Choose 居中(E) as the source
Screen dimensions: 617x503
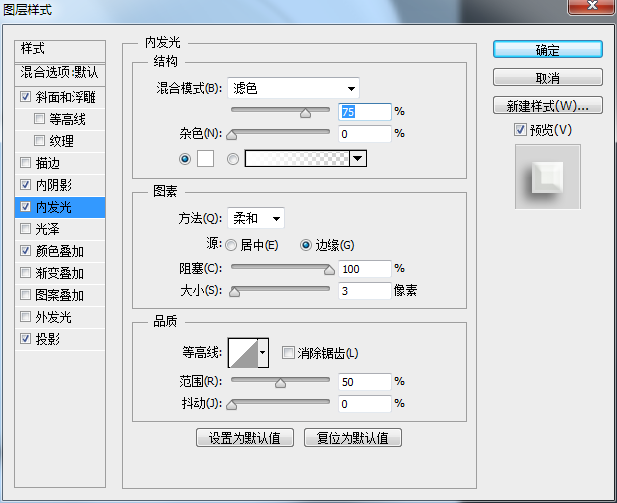pos(231,246)
